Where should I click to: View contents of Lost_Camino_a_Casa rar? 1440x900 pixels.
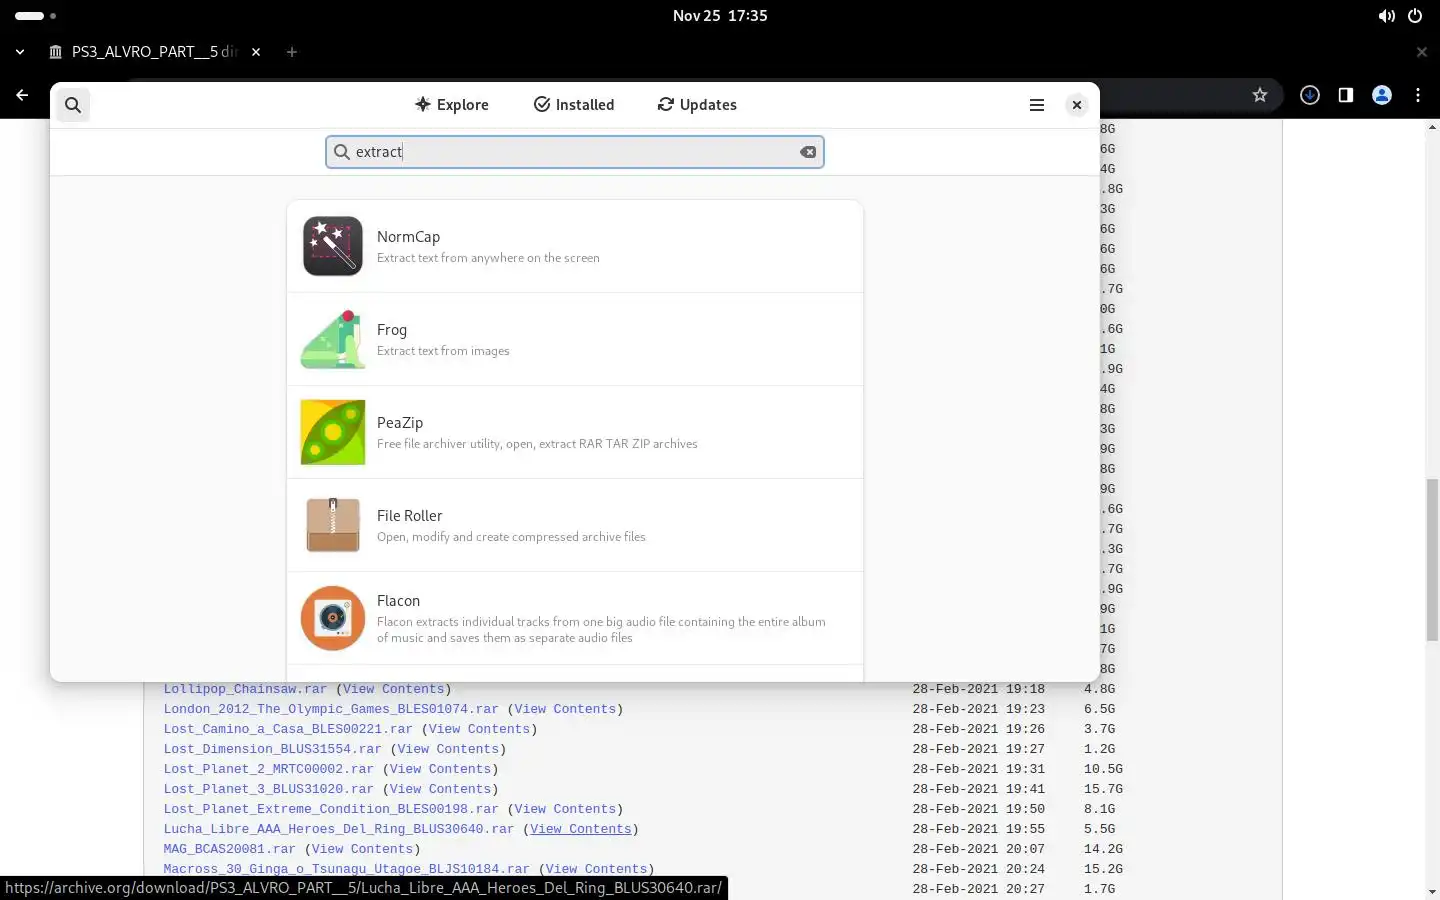[479, 729]
